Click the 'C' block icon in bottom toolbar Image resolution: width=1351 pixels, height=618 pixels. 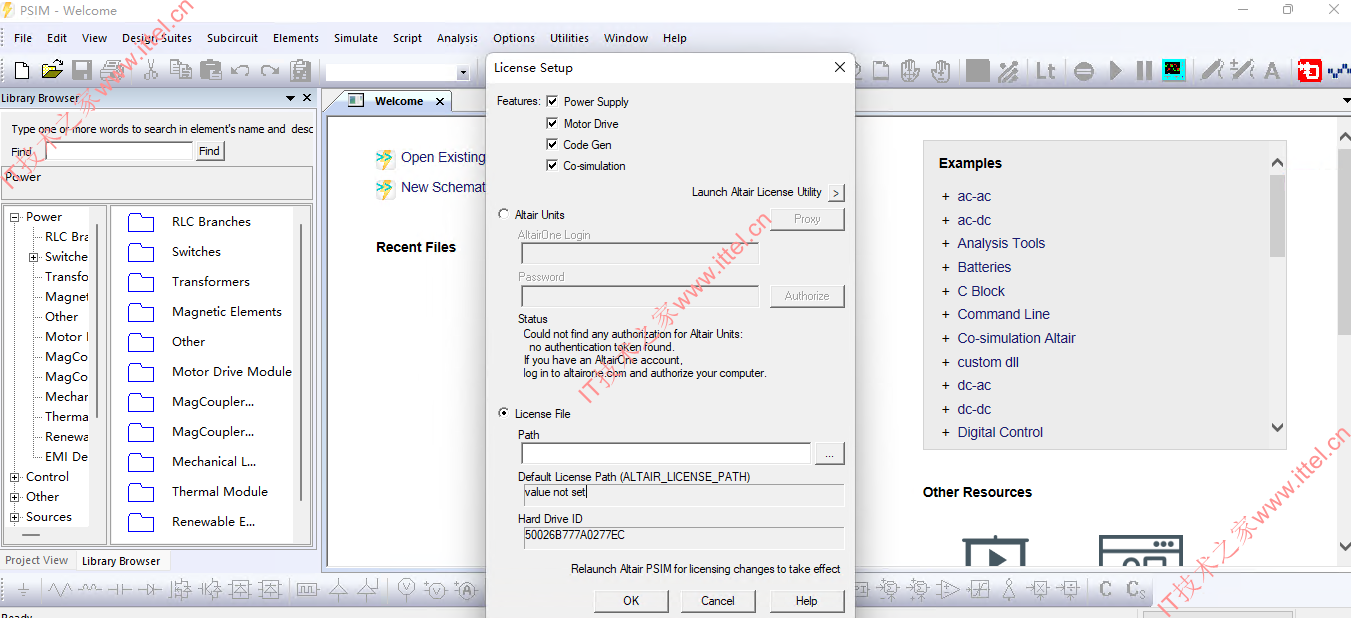click(1106, 589)
